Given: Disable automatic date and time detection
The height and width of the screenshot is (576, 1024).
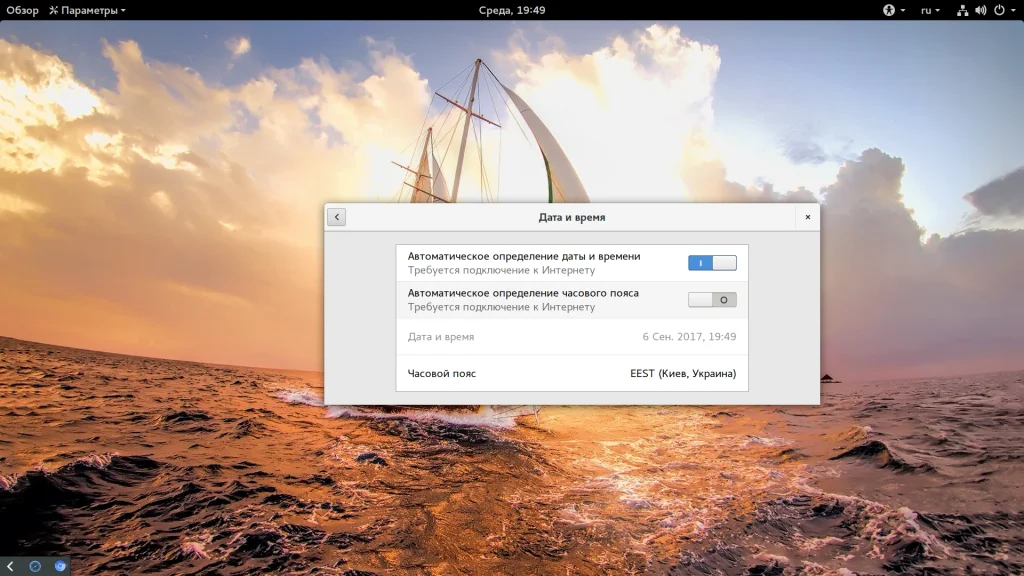Looking at the screenshot, I should (x=712, y=263).
